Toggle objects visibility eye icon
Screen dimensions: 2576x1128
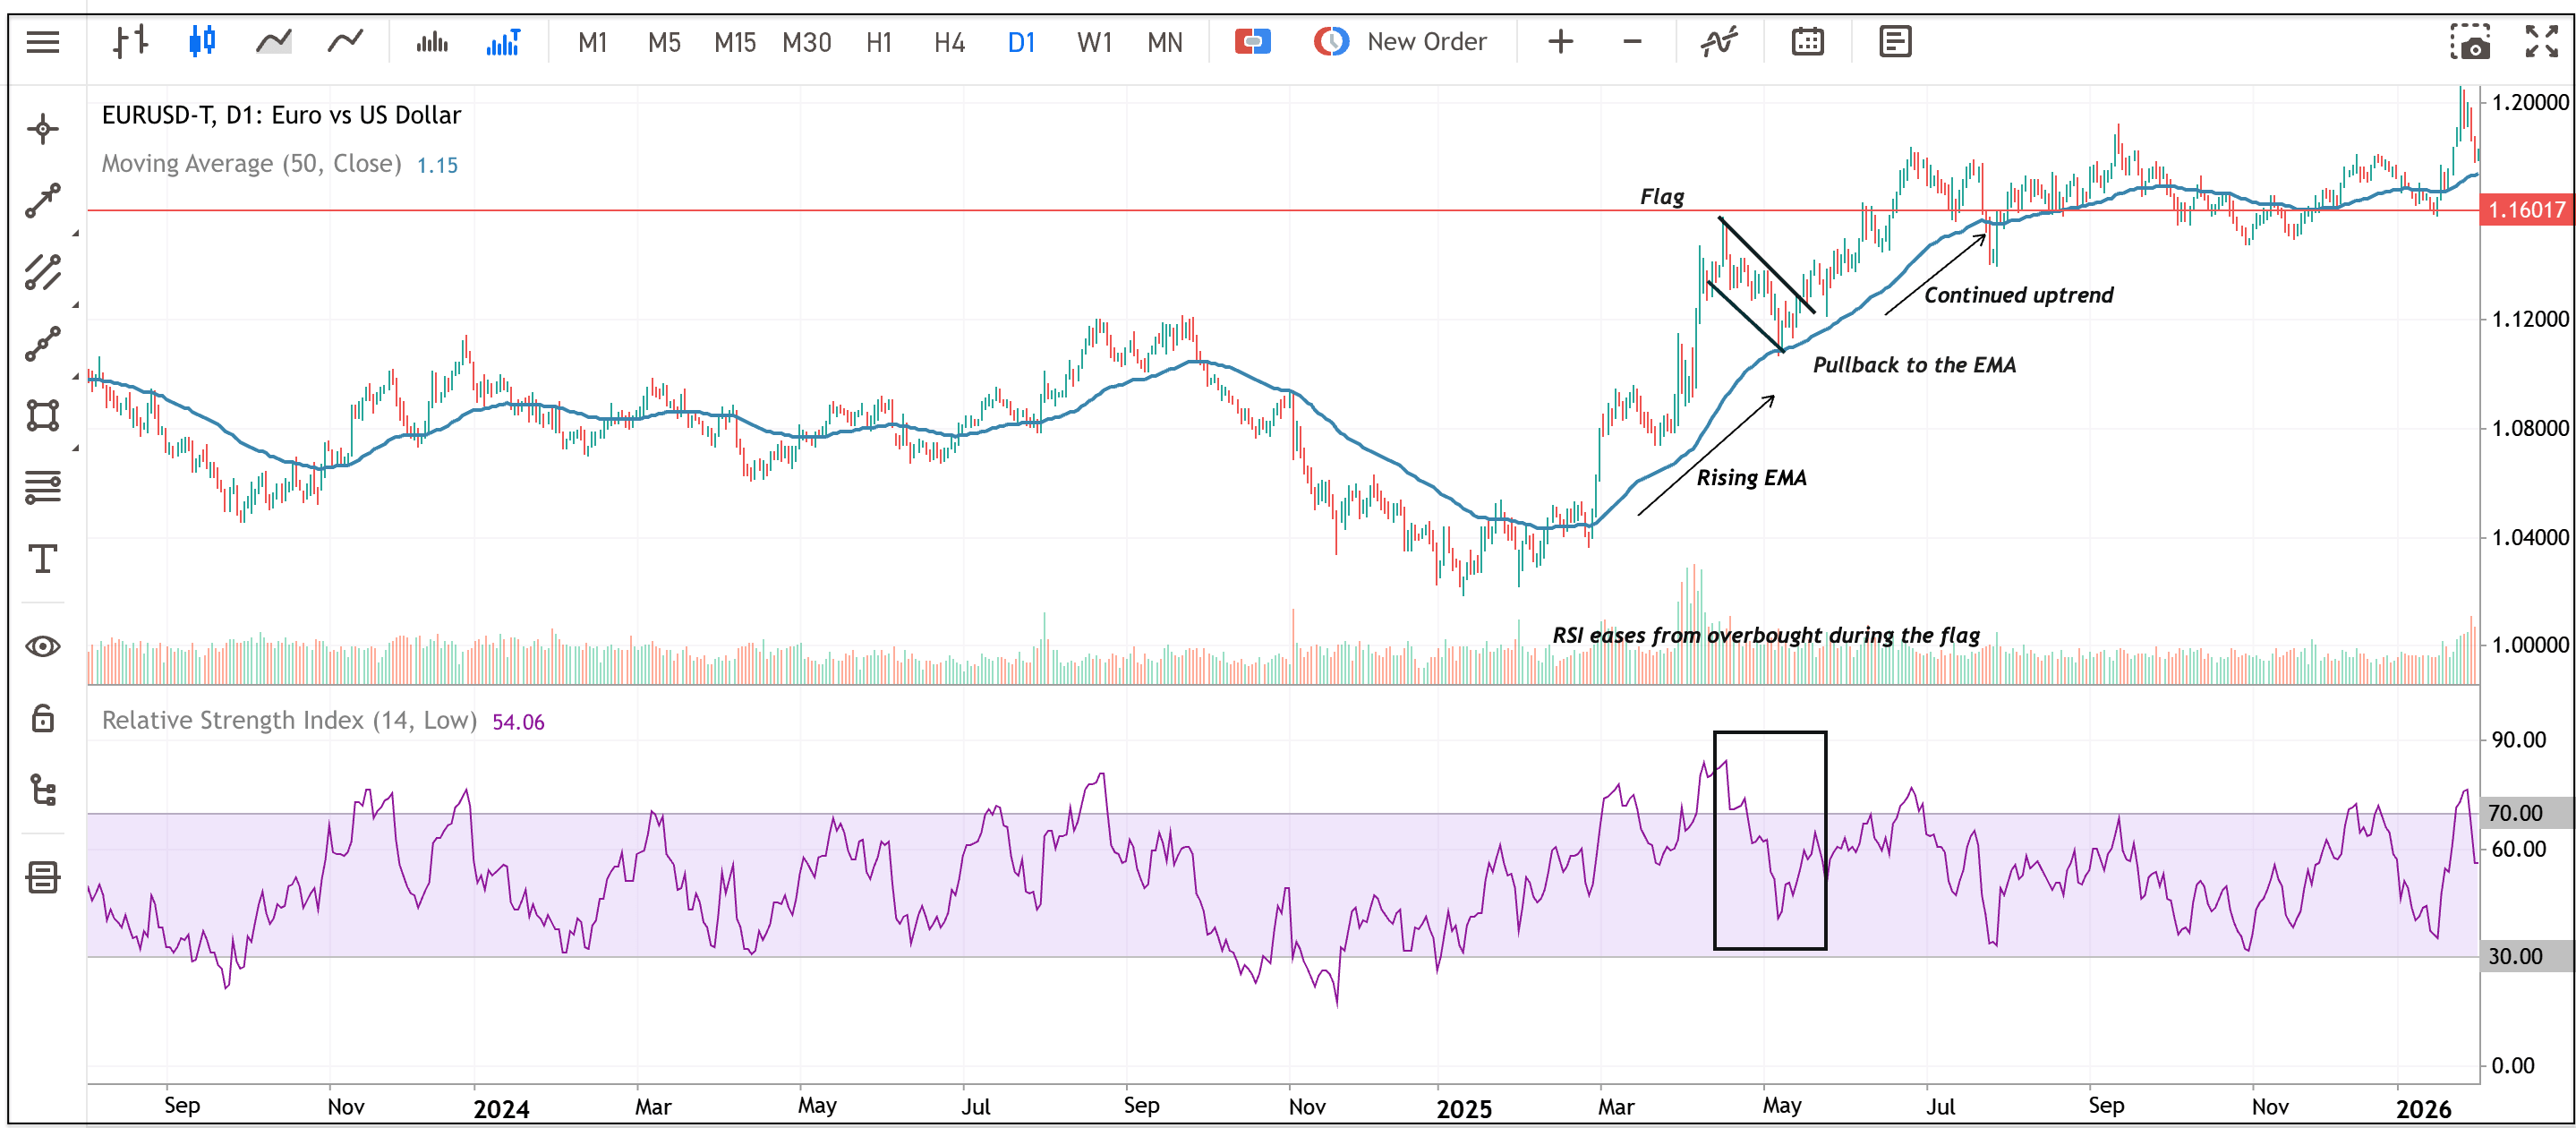pos(43,646)
